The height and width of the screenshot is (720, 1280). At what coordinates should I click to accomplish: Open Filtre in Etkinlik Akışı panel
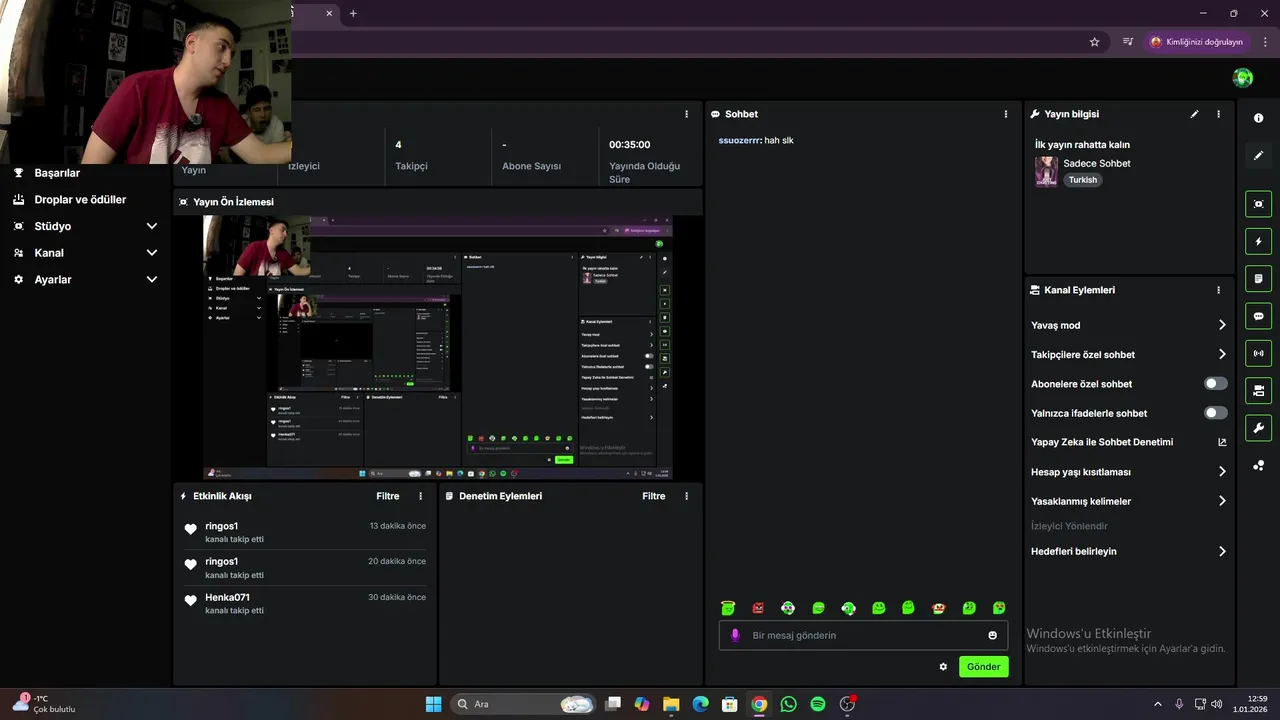[388, 496]
